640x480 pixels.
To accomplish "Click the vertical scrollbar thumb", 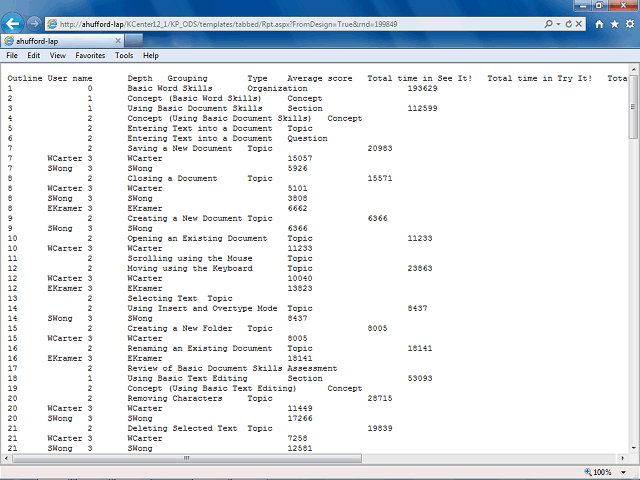I will click(633, 107).
